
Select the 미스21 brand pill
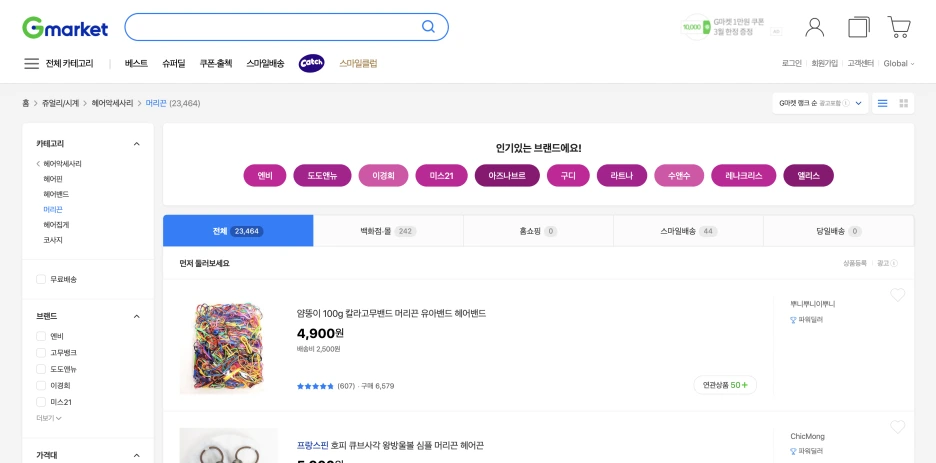[x=442, y=175]
